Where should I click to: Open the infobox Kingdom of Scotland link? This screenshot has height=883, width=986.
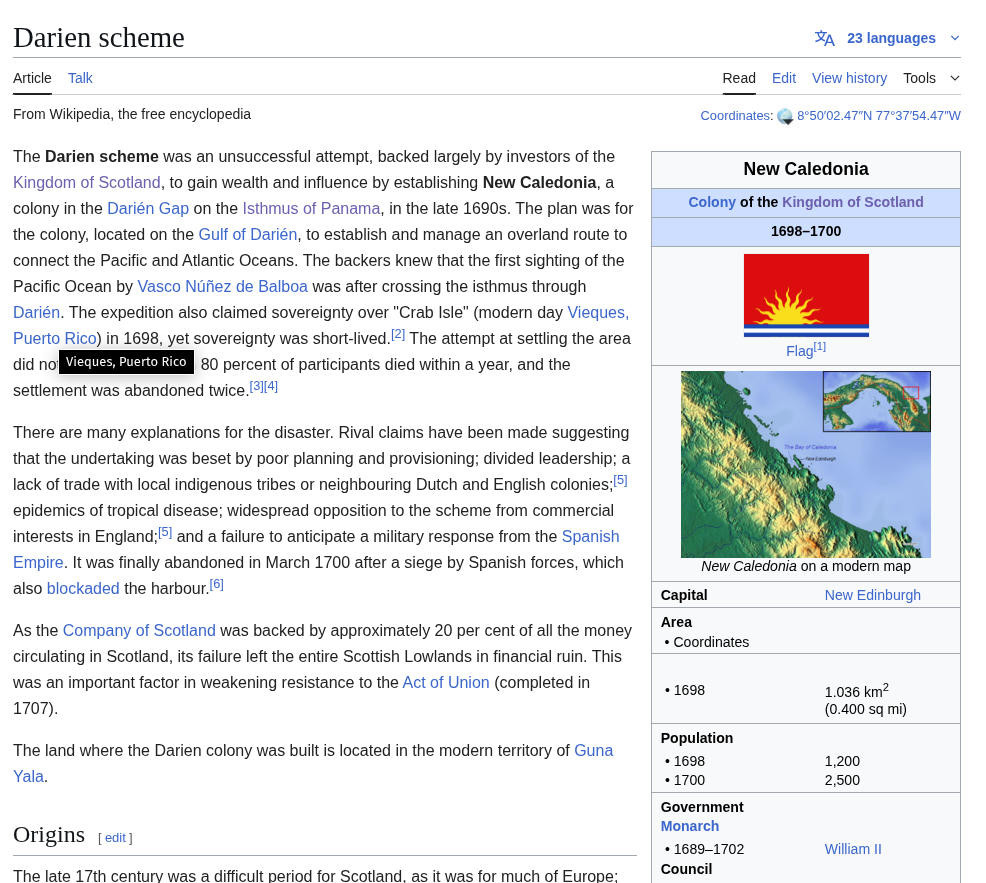853,202
